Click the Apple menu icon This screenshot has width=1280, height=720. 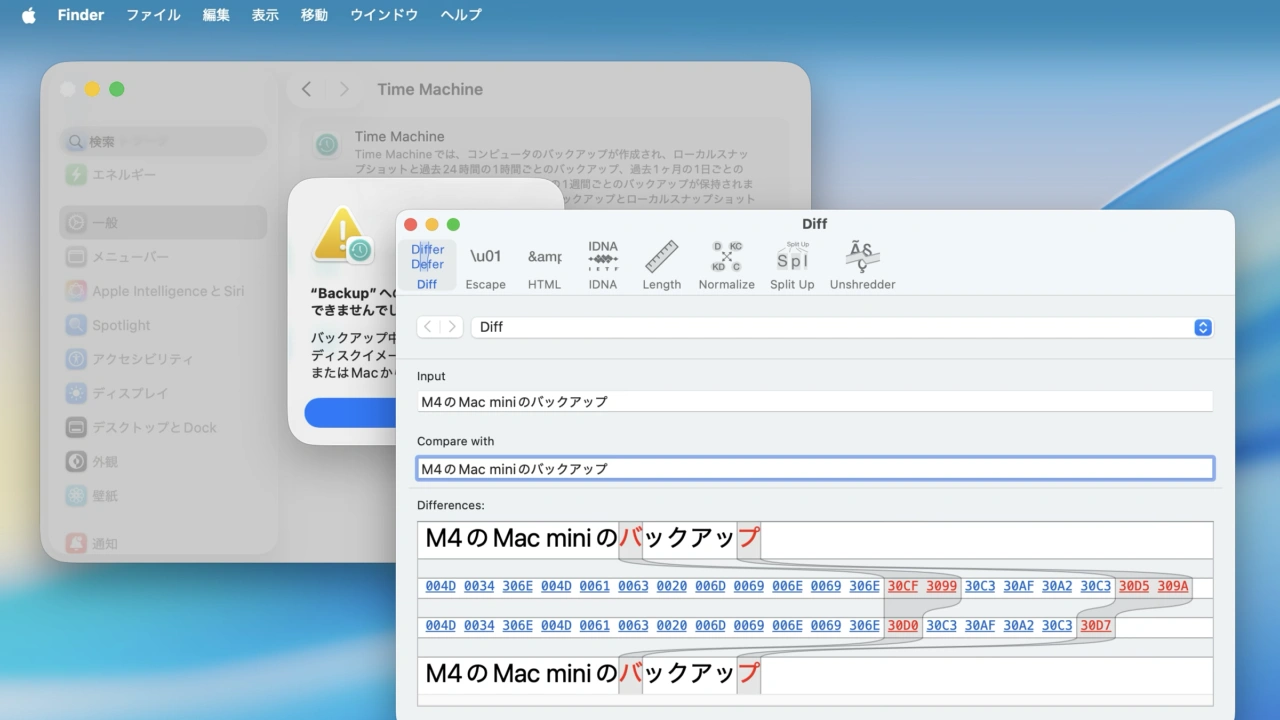click(x=27, y=14)
